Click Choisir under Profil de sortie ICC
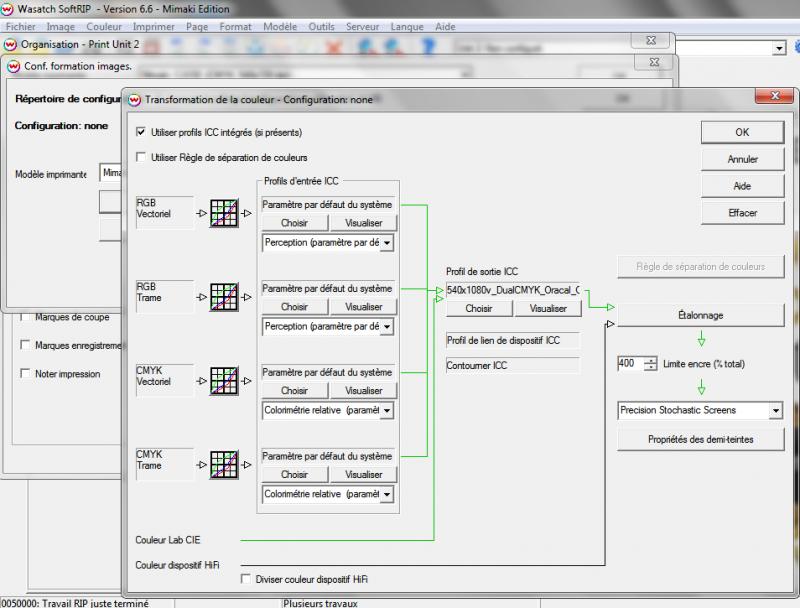This screenshot has width=800, height=608. (479, 309)
